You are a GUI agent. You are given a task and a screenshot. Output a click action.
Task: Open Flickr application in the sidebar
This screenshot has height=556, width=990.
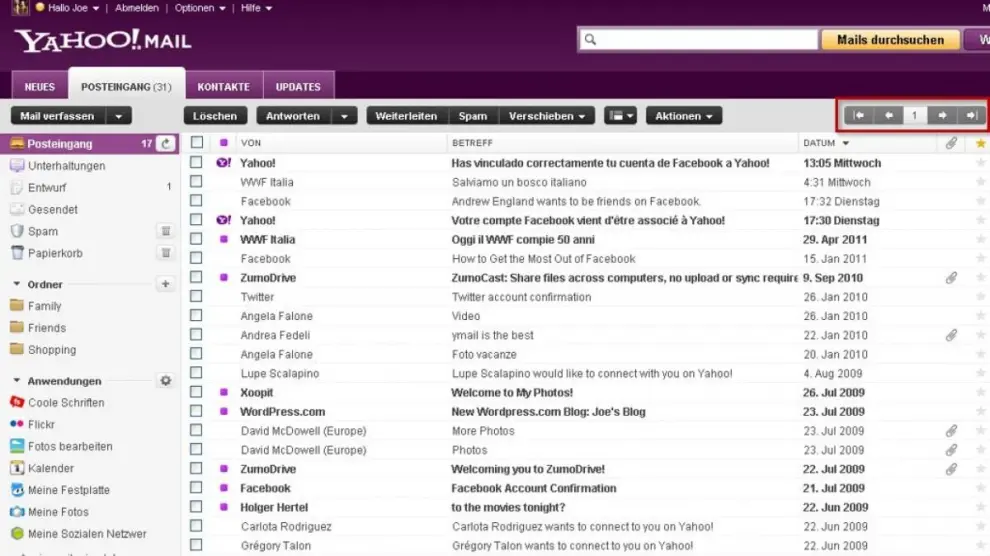tap(41, 425)
